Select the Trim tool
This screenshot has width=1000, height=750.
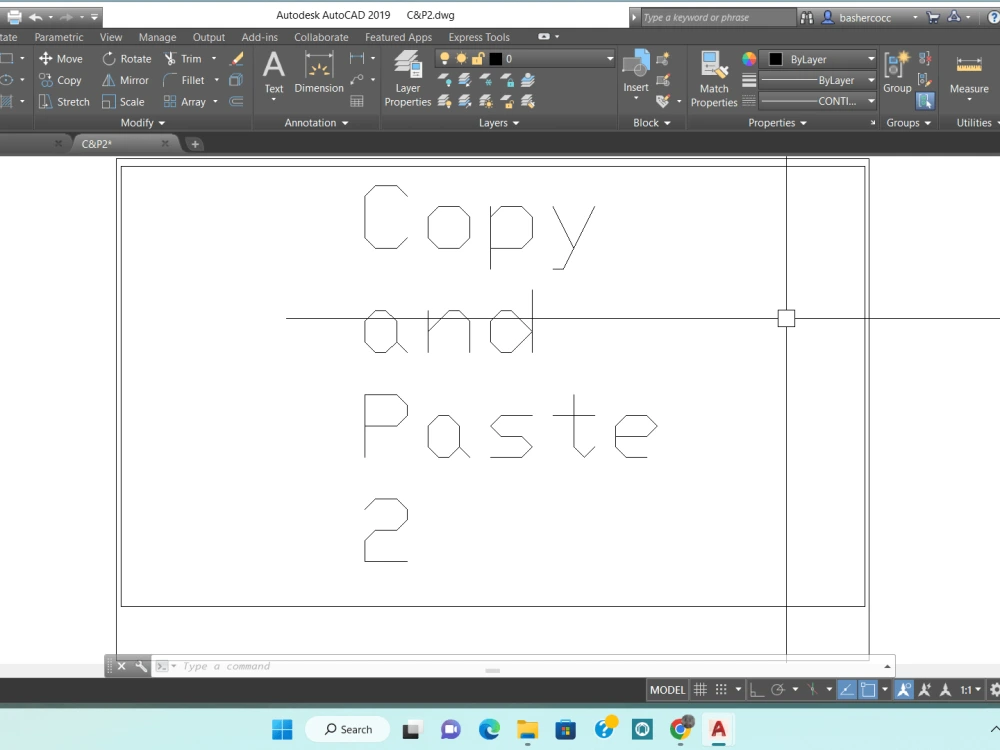(183, 59)
